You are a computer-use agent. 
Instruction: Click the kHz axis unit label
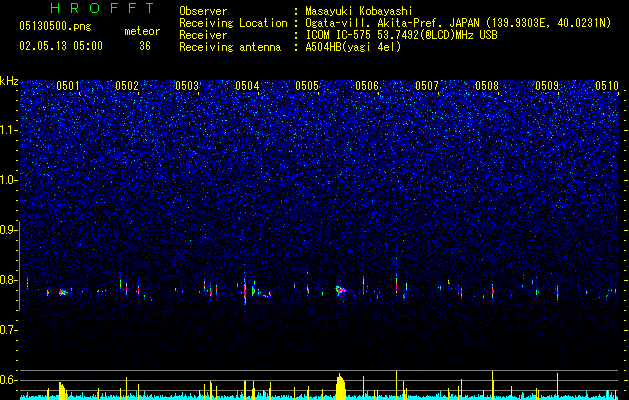9,81
